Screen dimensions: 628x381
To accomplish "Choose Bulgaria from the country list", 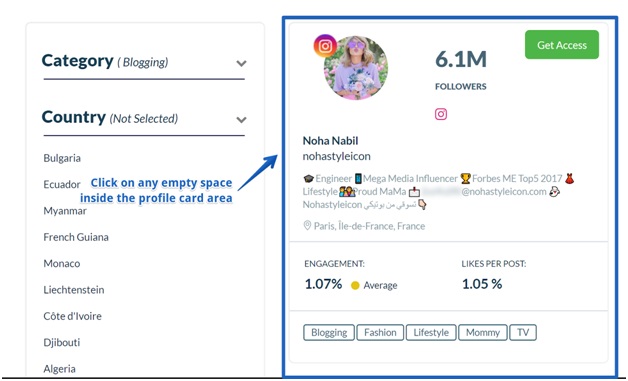I will 62,158.
